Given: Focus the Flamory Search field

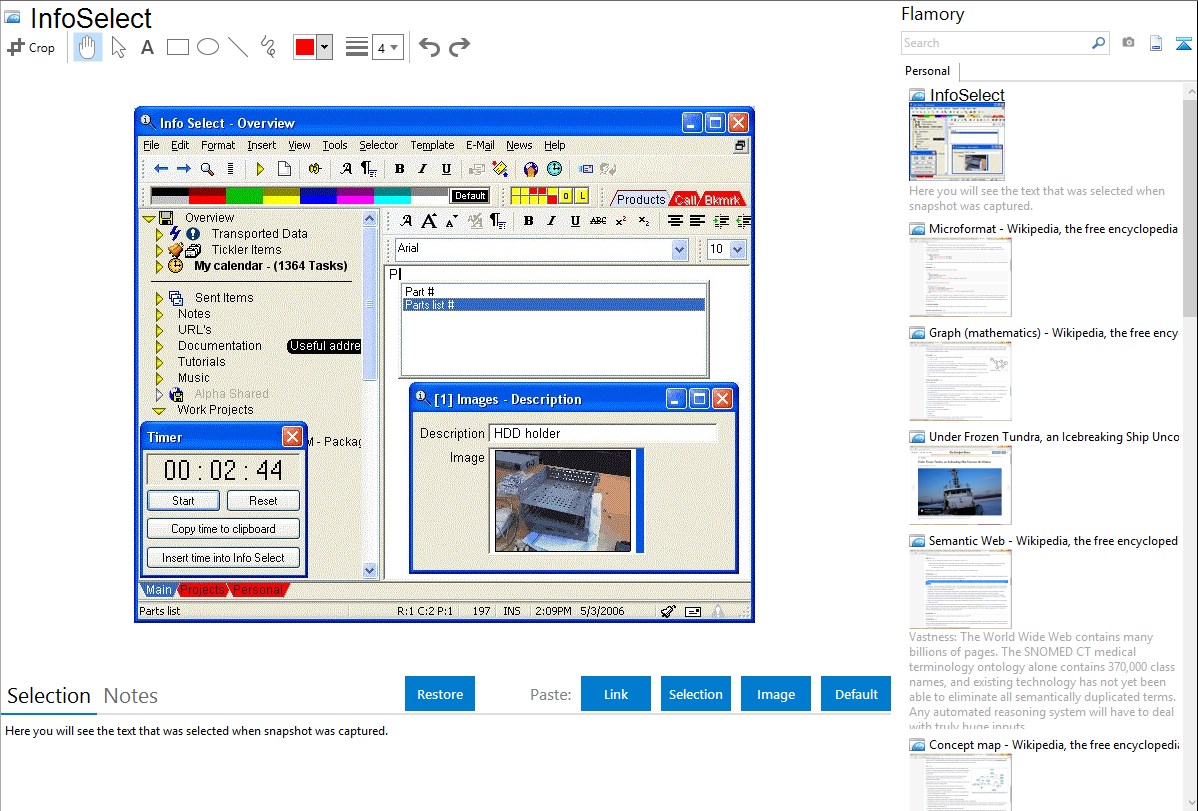Looking at the screenshot, I should (x=996, y=43).
